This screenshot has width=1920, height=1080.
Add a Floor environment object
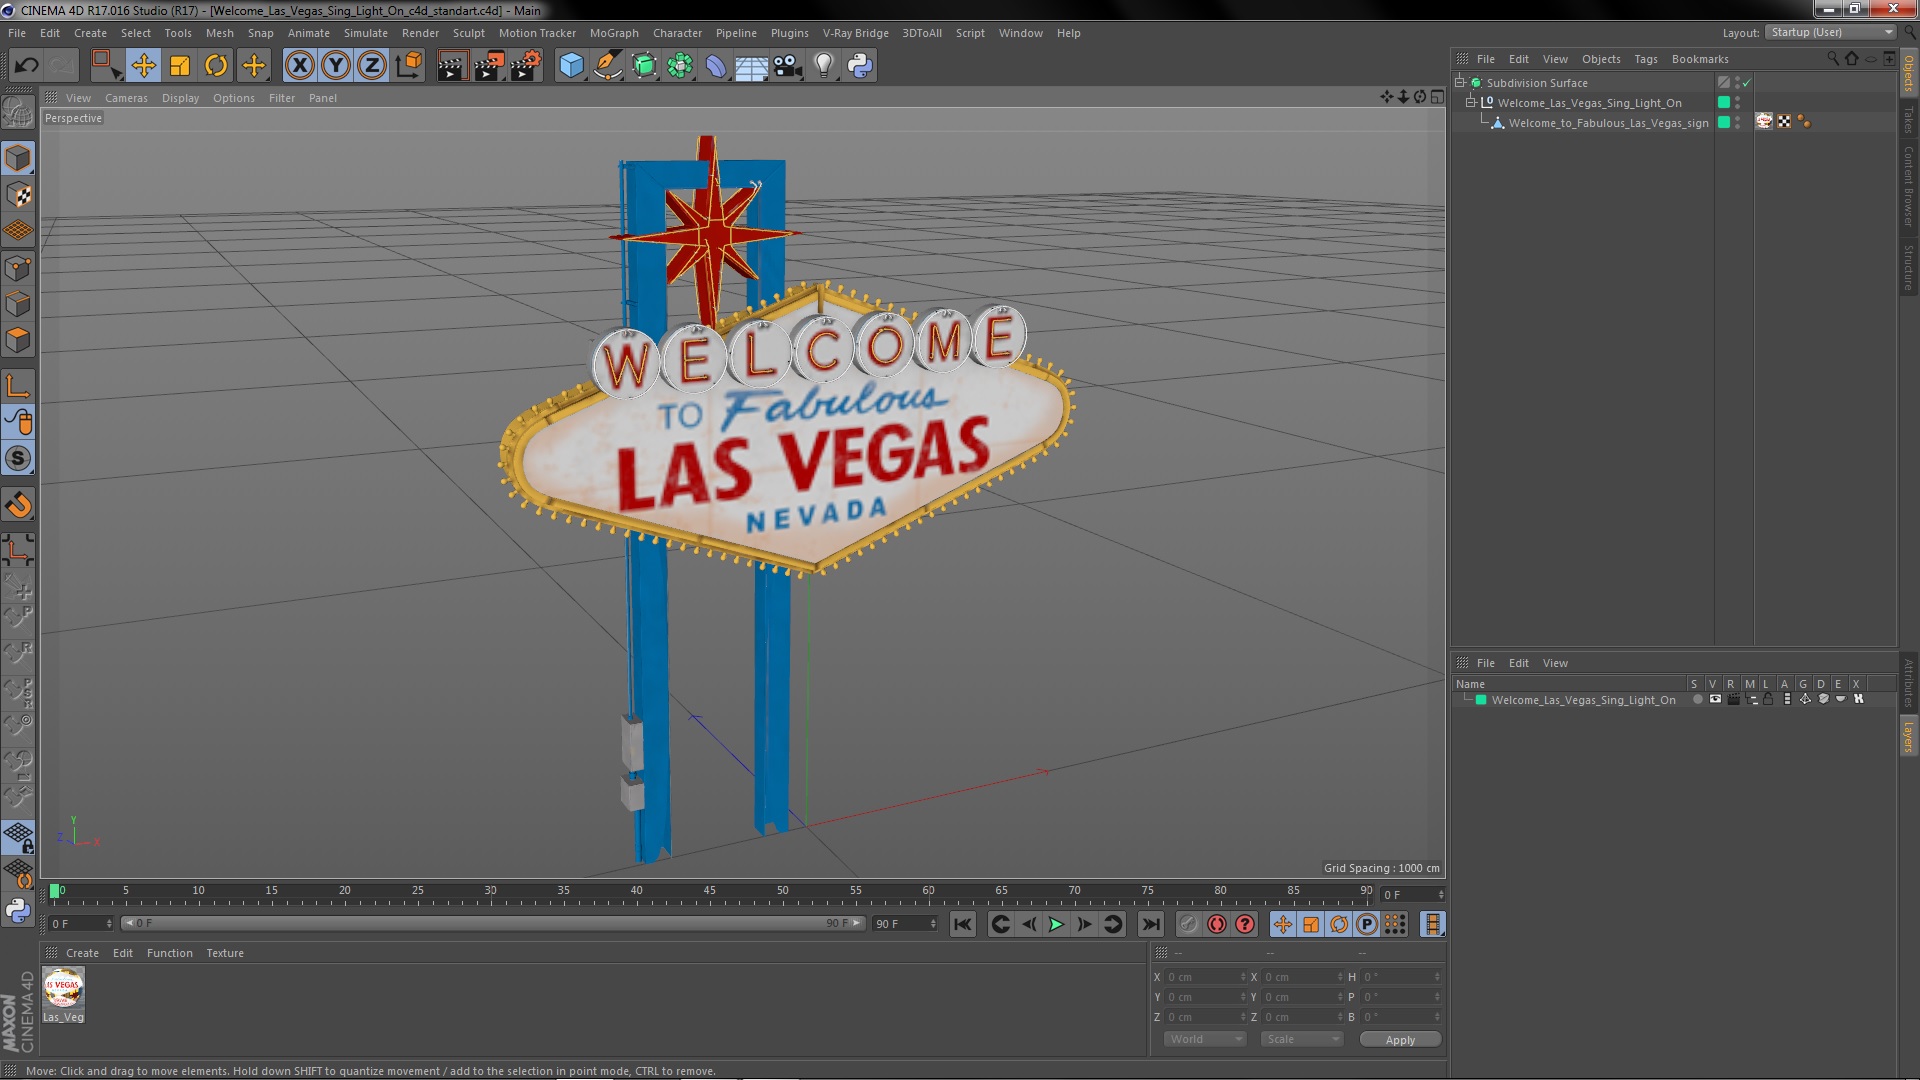coord(752,66)
